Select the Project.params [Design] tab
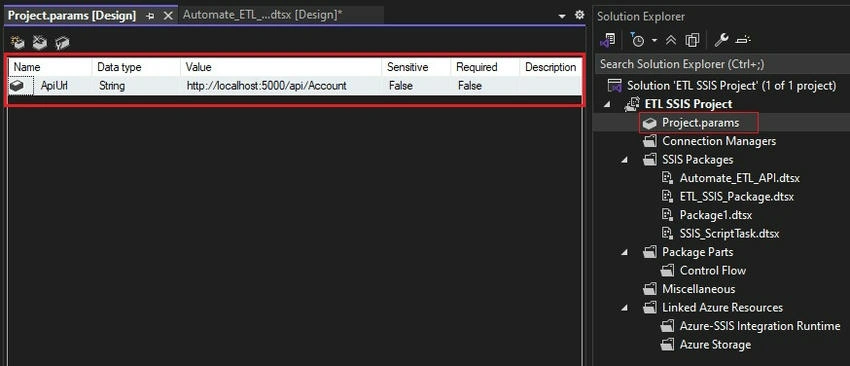Screen dimensions: 850x366 [72, 16]
